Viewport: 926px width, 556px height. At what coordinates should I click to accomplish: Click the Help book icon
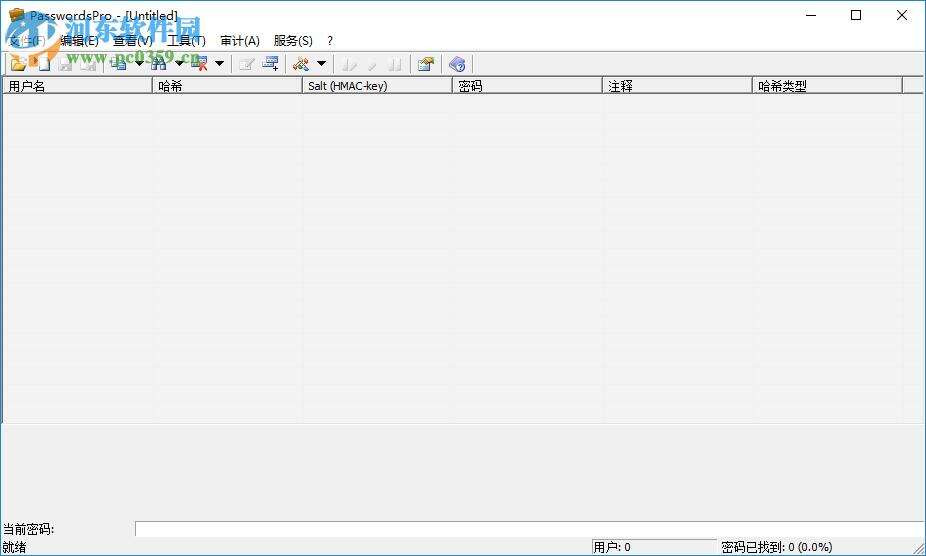pos(457,64)
